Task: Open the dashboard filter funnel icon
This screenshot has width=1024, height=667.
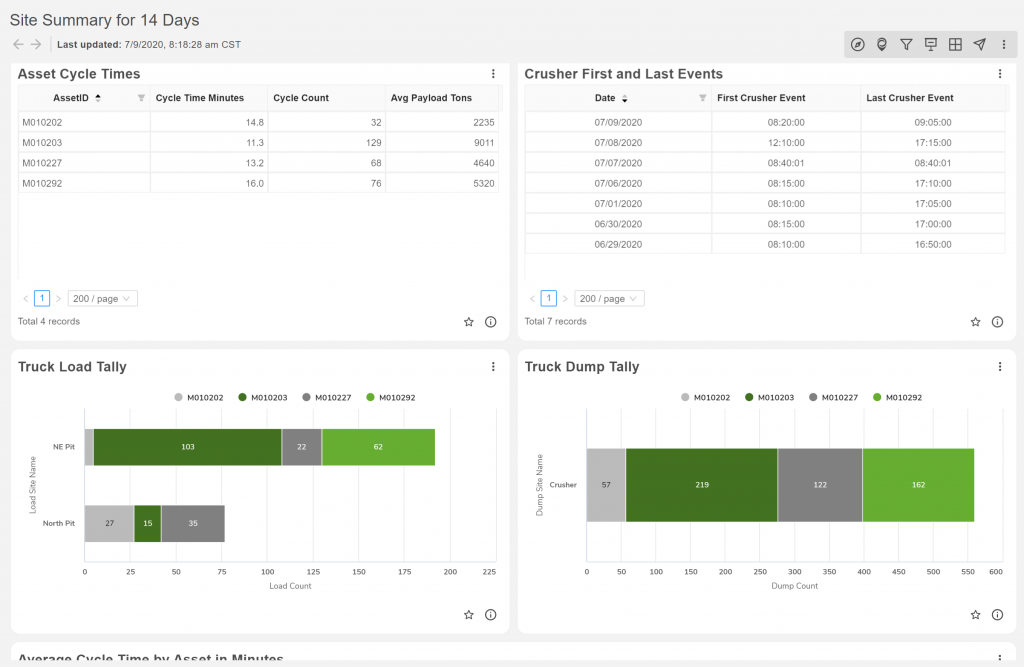Action: 906,44
